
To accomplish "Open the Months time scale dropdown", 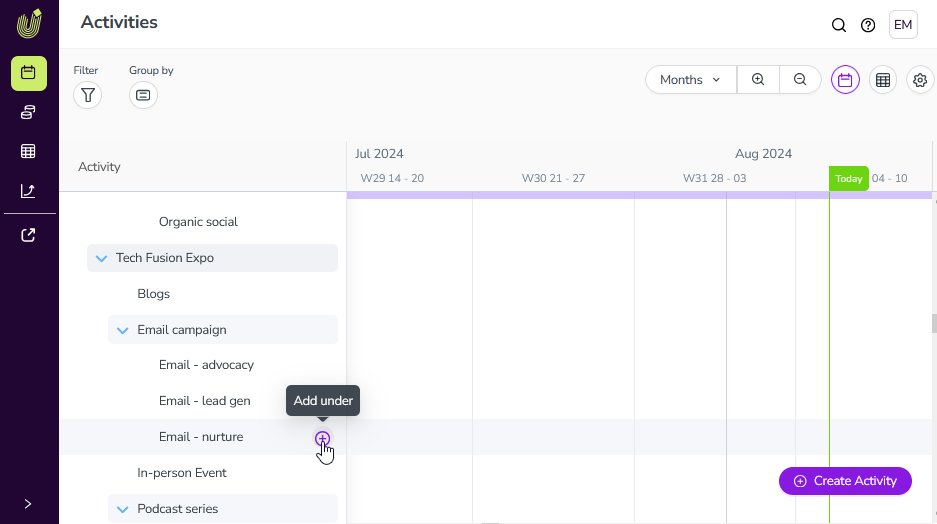I will coord(691,80).
